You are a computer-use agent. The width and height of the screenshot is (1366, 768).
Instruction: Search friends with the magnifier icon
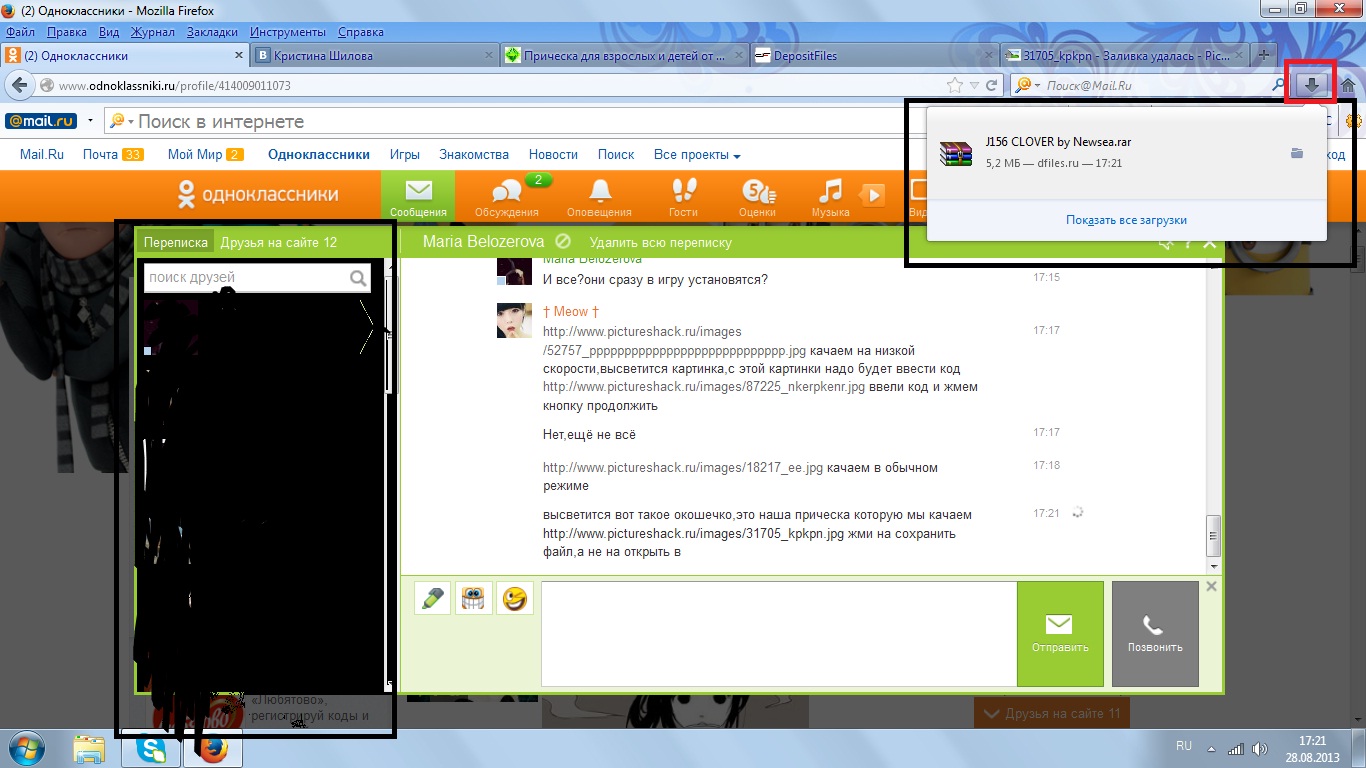tap(358, 278)
